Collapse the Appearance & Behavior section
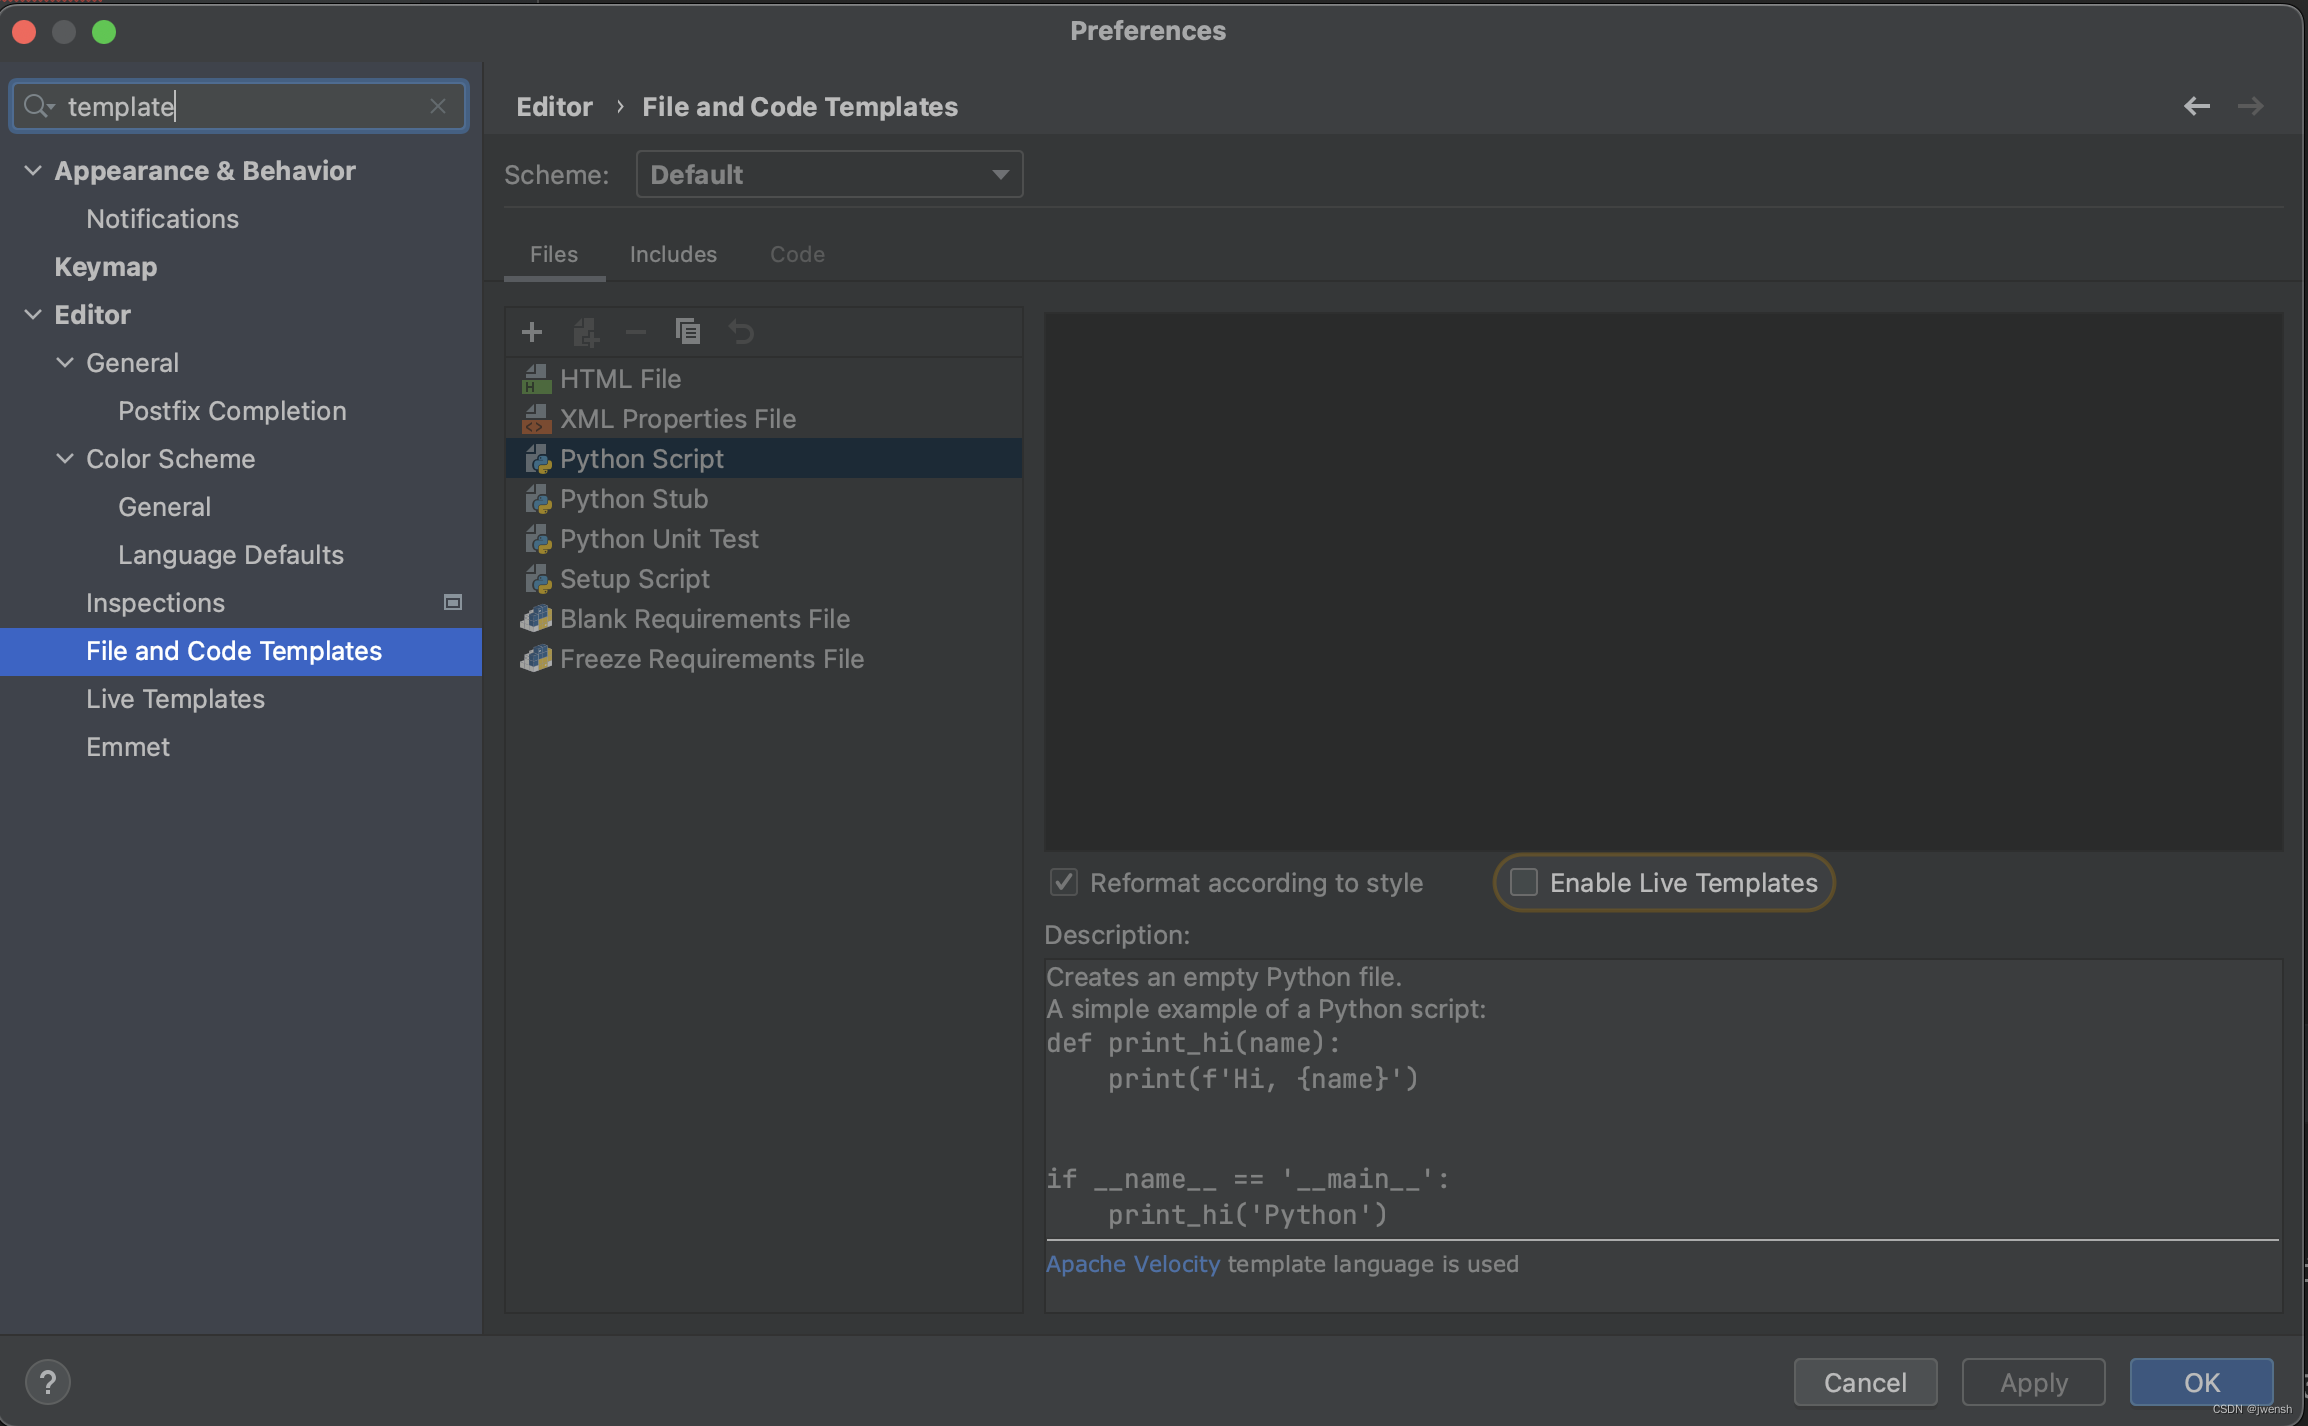Viewport: 2308px width, 1426px height. tap(33, 171)
